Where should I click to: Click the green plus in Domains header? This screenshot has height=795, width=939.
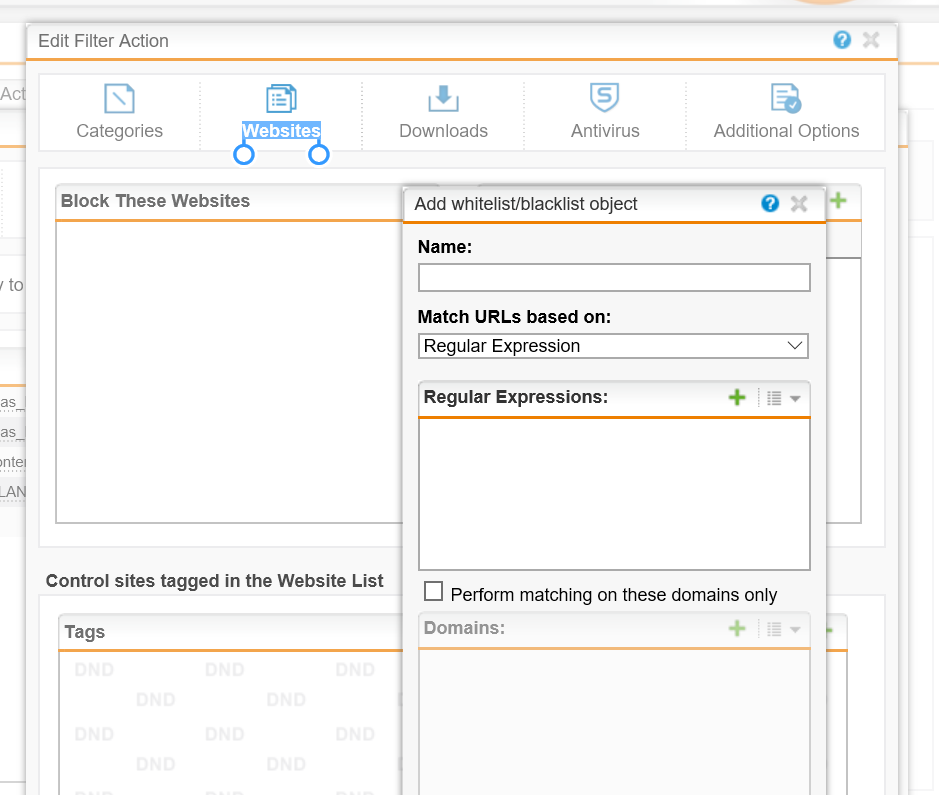(737, 629)
